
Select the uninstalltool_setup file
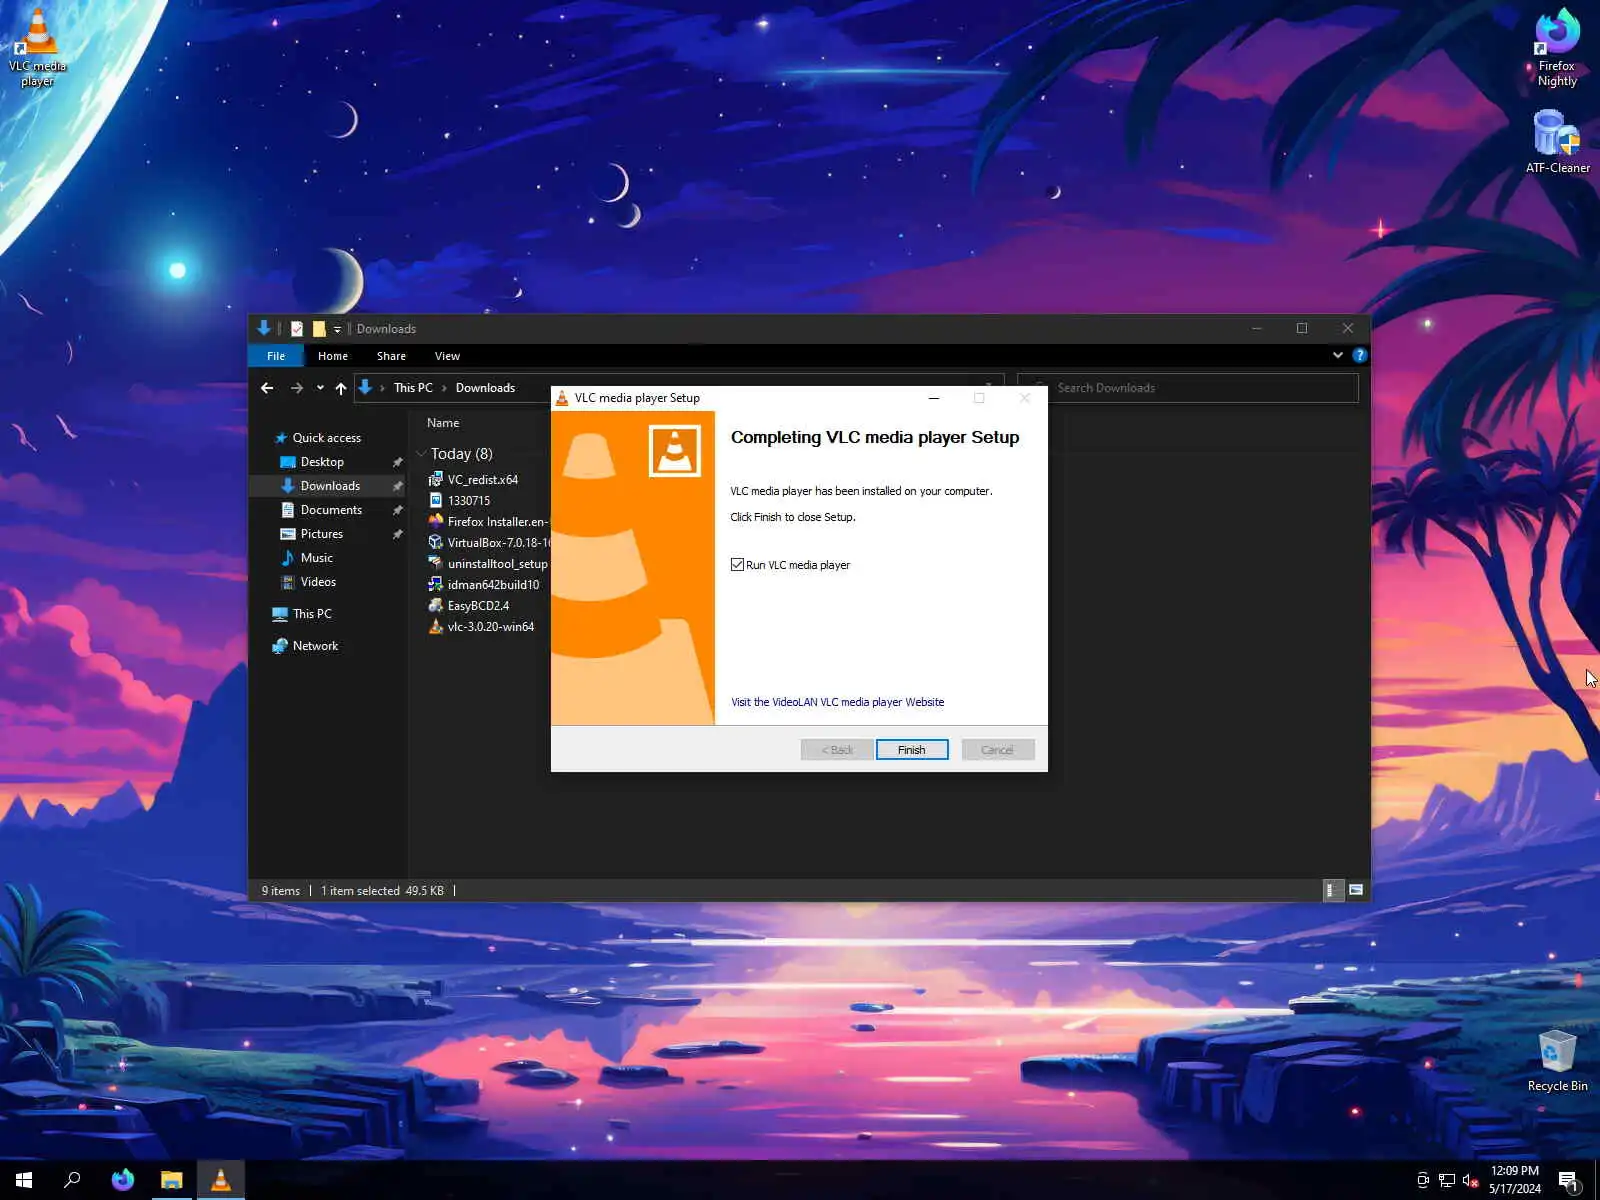(x=488, y=564)
